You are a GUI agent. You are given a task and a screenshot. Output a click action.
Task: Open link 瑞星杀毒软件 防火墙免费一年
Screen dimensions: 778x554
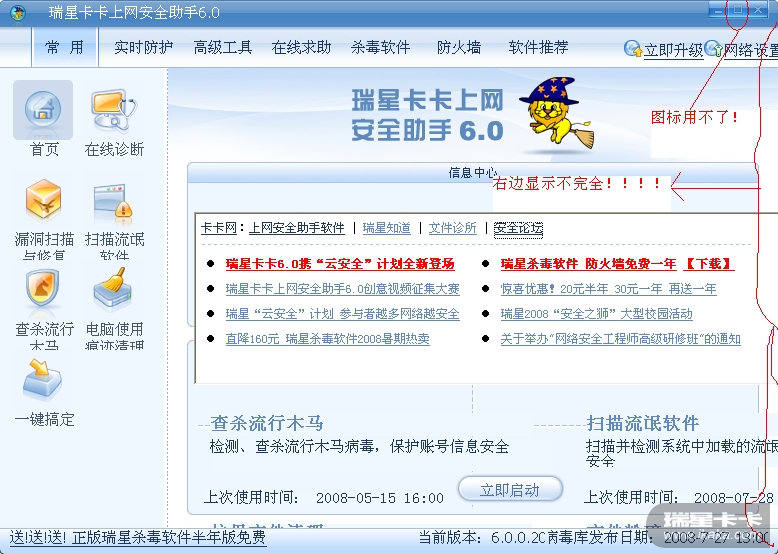pyautogui.click(x=588, y=264)
